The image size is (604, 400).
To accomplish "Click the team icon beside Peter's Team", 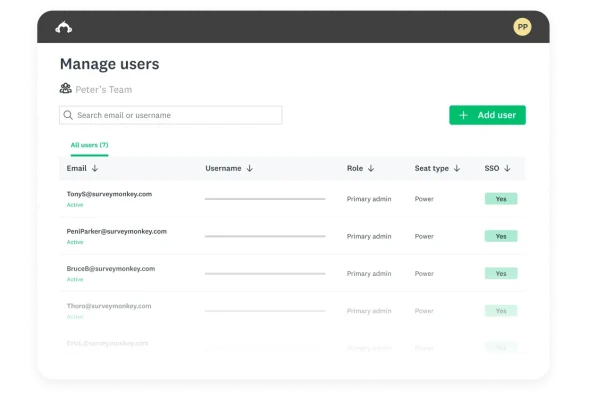I will click(65, 89).
